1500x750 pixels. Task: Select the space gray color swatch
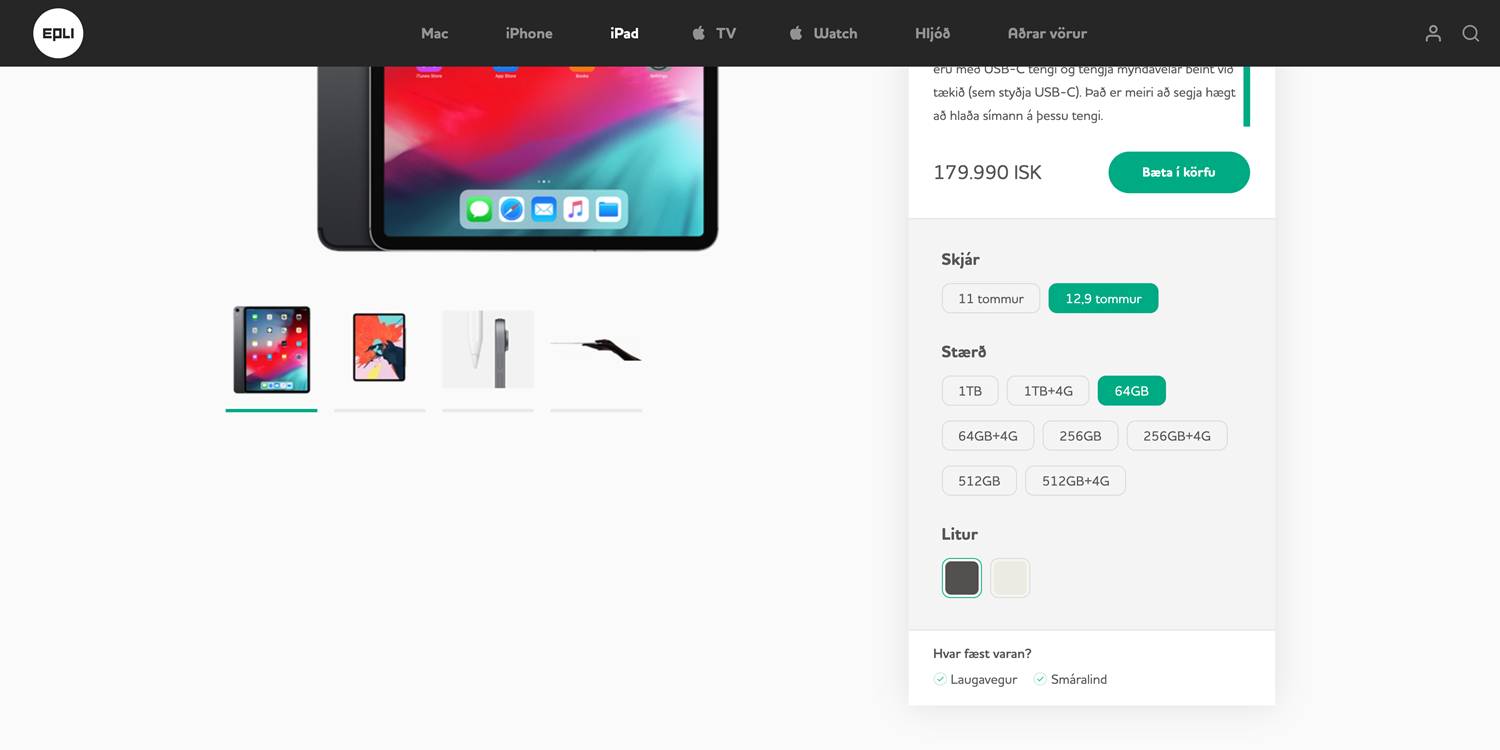pyautogui.click(x=962, y=578)
